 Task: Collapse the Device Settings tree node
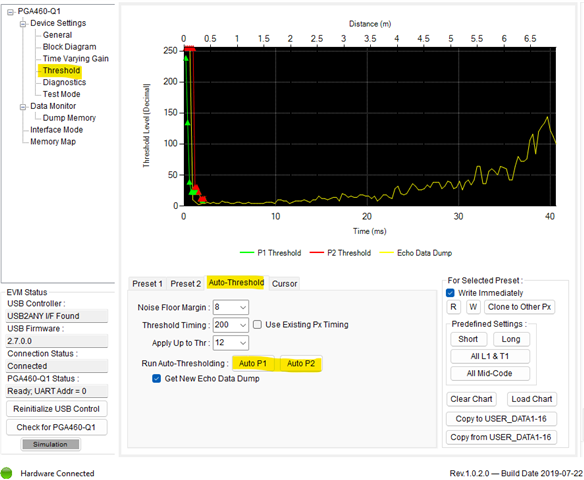(23, 24)
